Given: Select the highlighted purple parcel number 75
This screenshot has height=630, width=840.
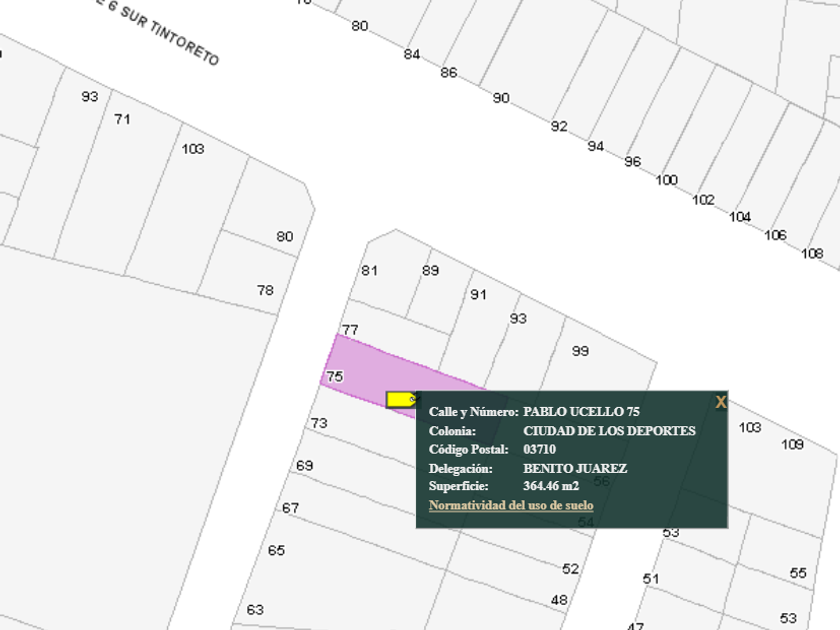Looking at the screenshot, I should (x=334, y=377).
